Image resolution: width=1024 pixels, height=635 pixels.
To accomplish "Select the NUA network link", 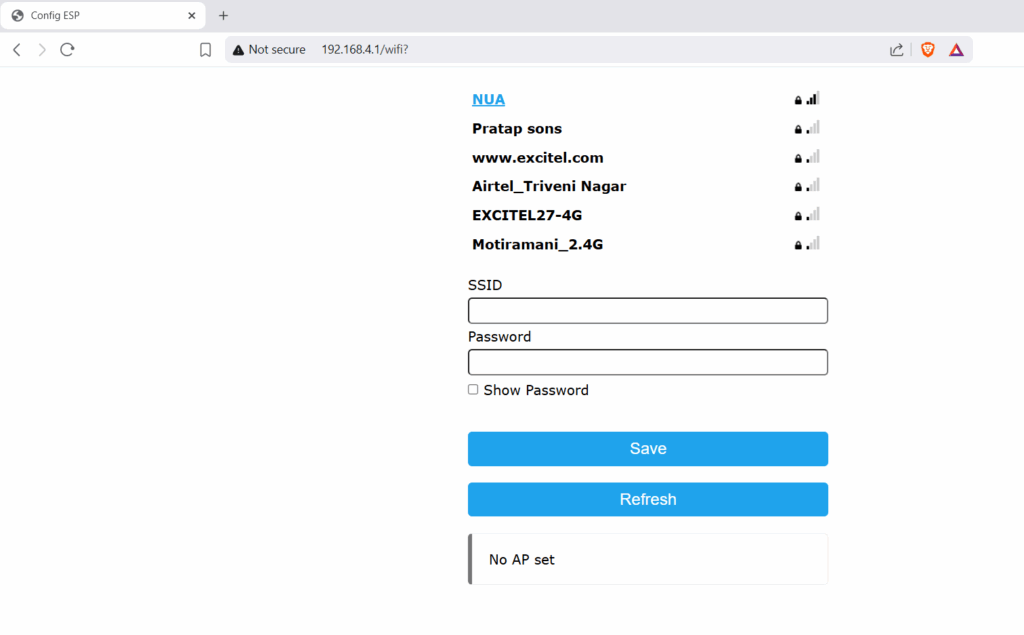I will click(x=488, y=99).
